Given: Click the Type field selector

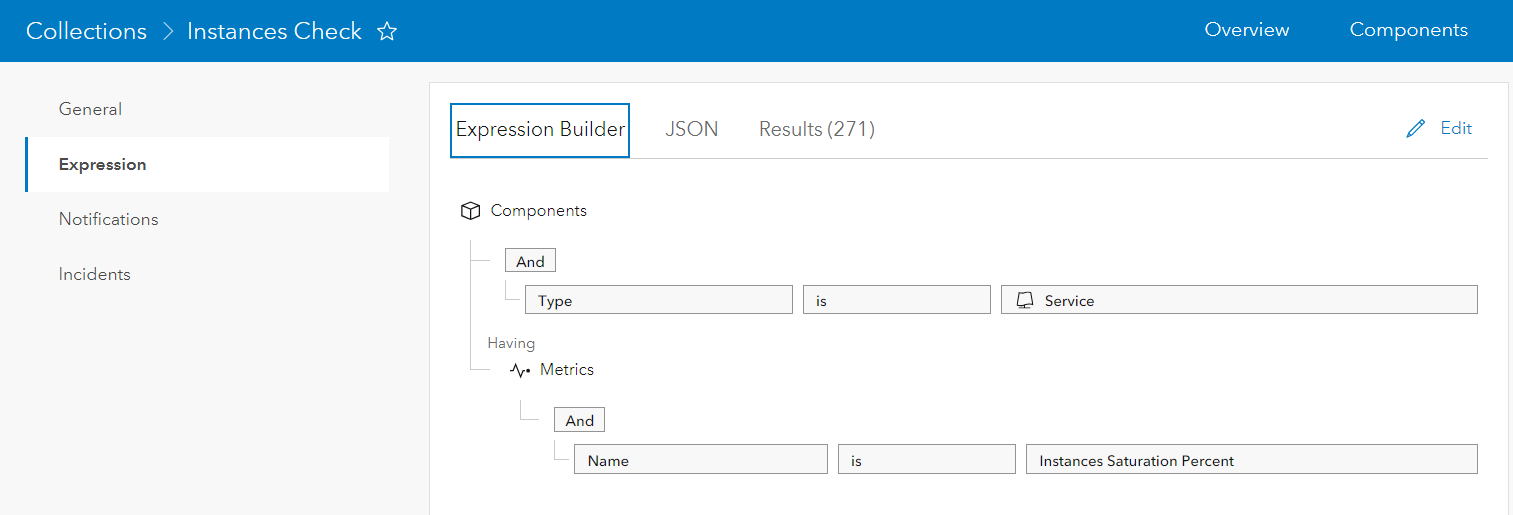Looking at the screenshot, I should click(658, 300).
